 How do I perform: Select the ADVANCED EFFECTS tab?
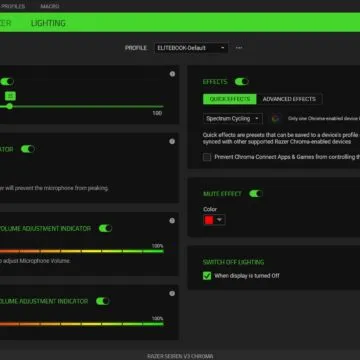(289, 99)
